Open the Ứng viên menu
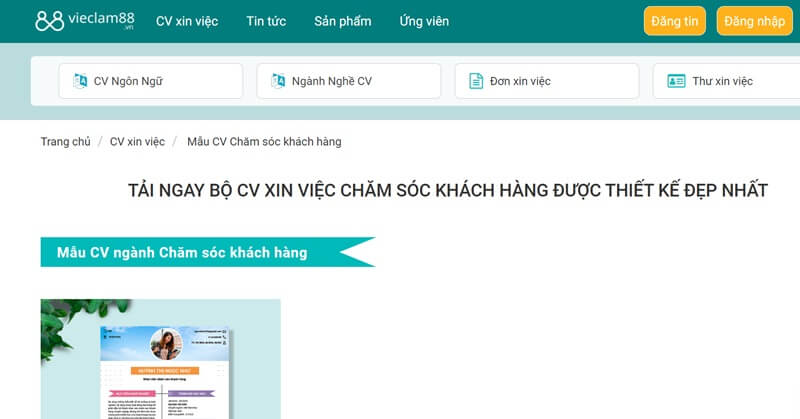The height and width of the screenshot is (419, 800). tap(424, 21)
